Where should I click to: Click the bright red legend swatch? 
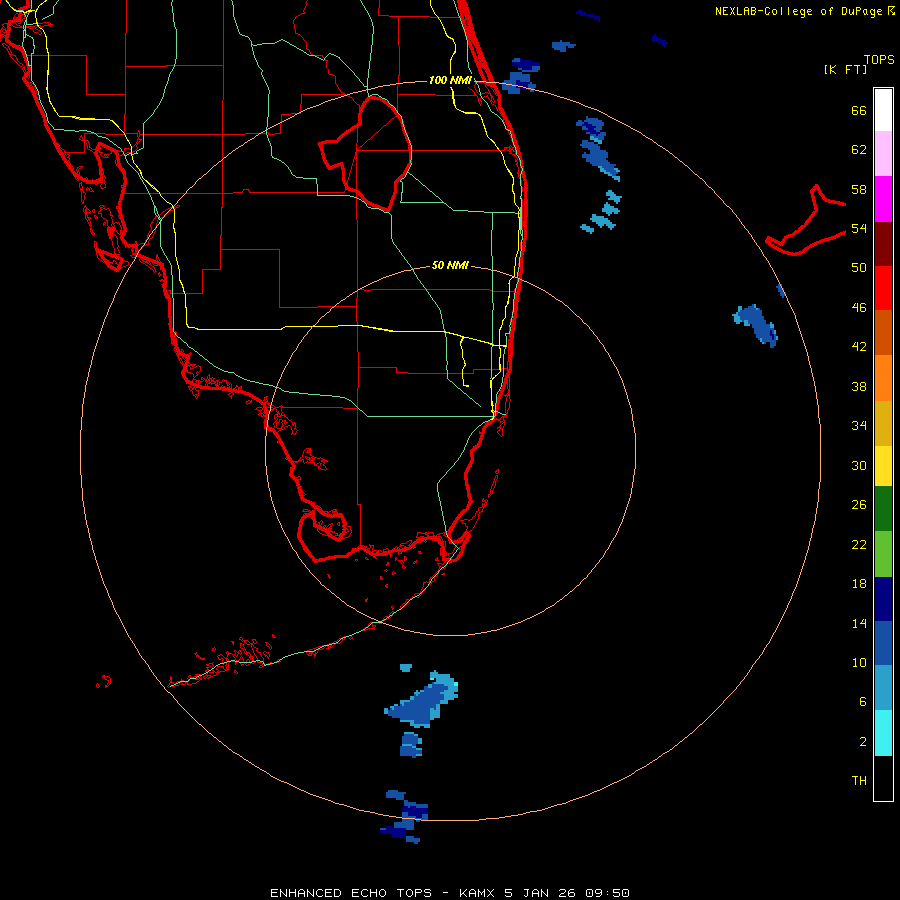(883, 288)
